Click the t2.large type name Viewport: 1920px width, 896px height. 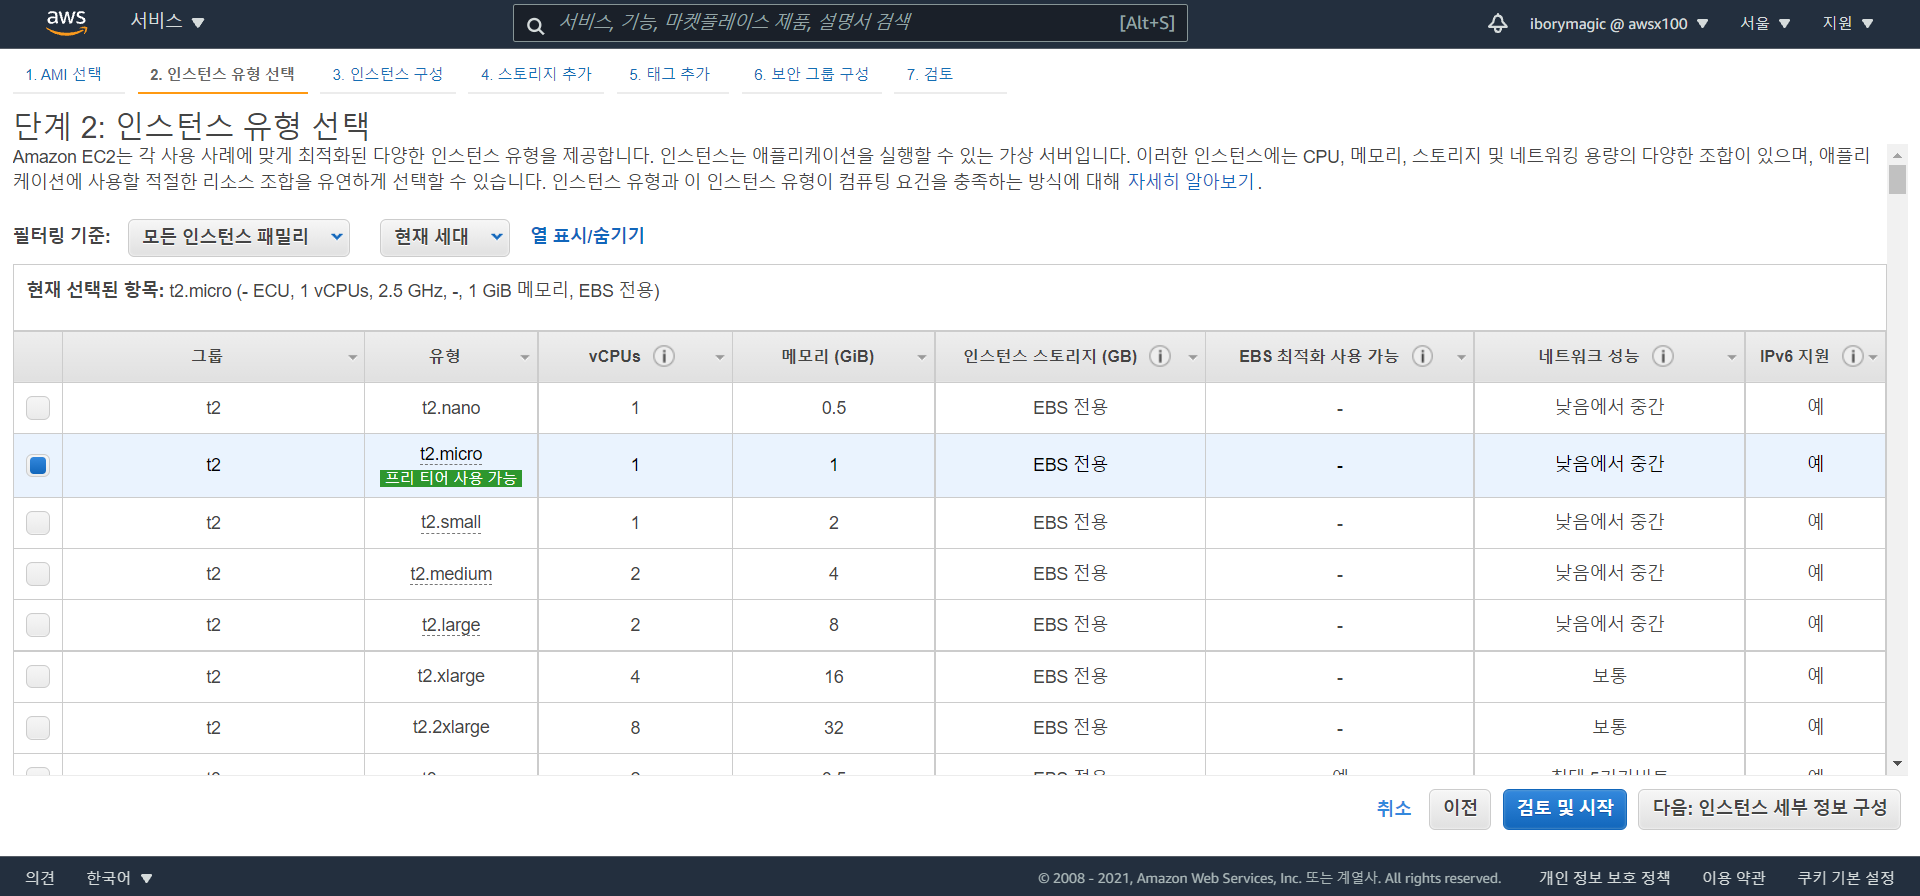click(451, 625)
